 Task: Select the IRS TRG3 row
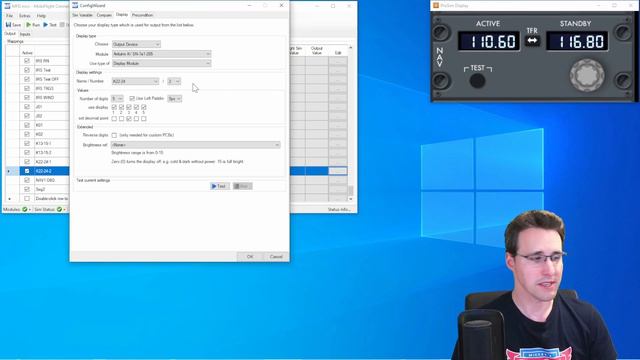point(44,89)
